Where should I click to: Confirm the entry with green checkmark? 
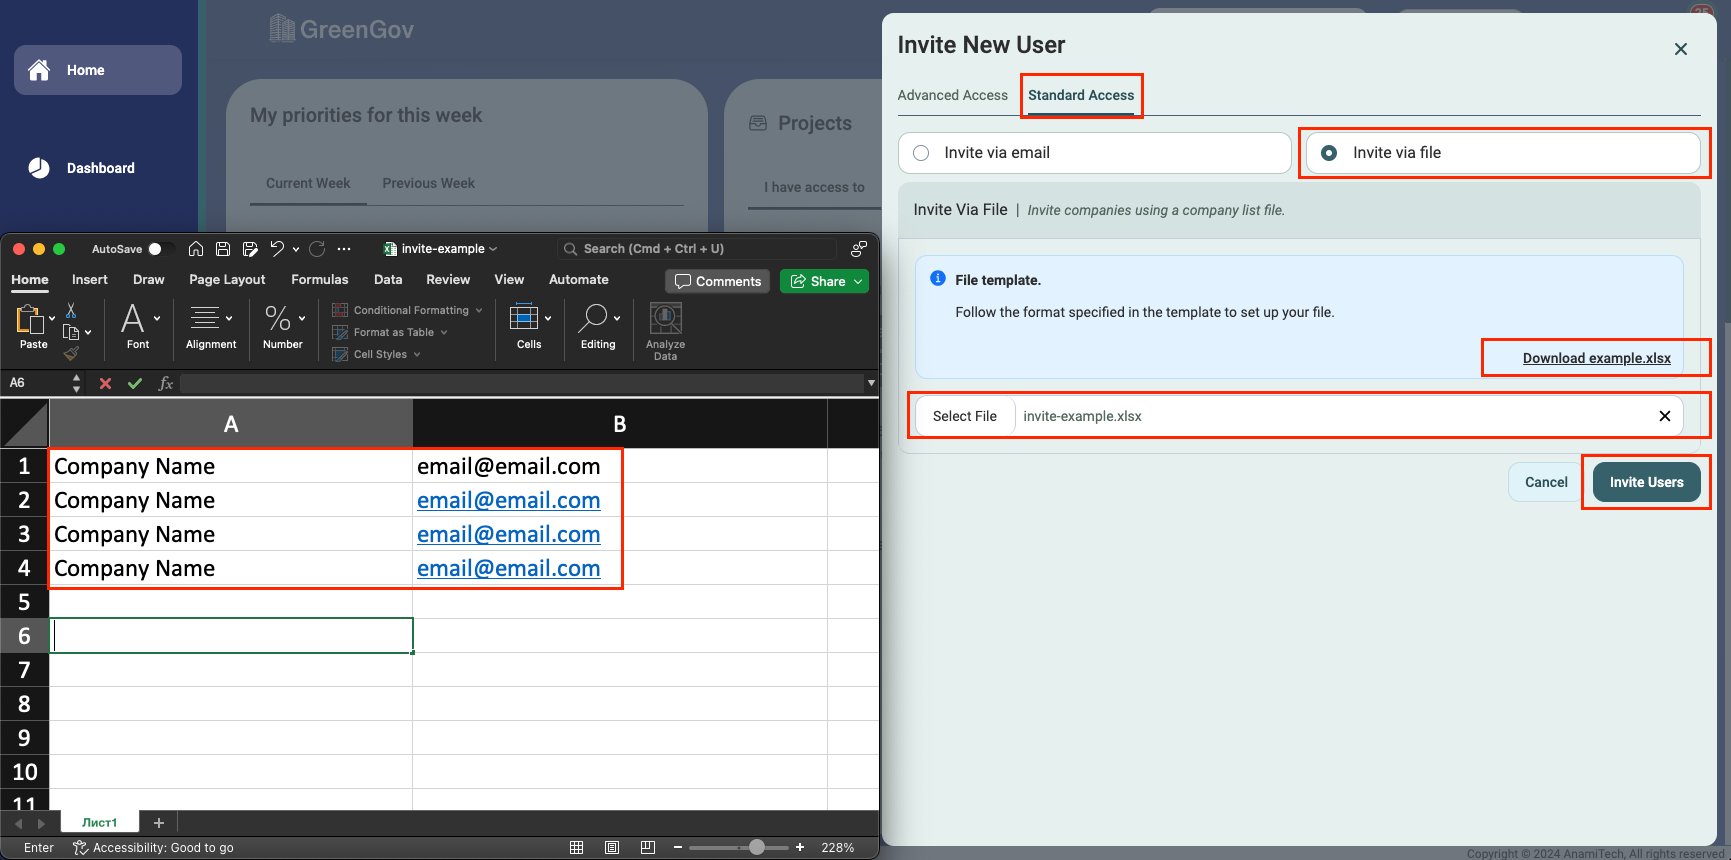(135, 383)
